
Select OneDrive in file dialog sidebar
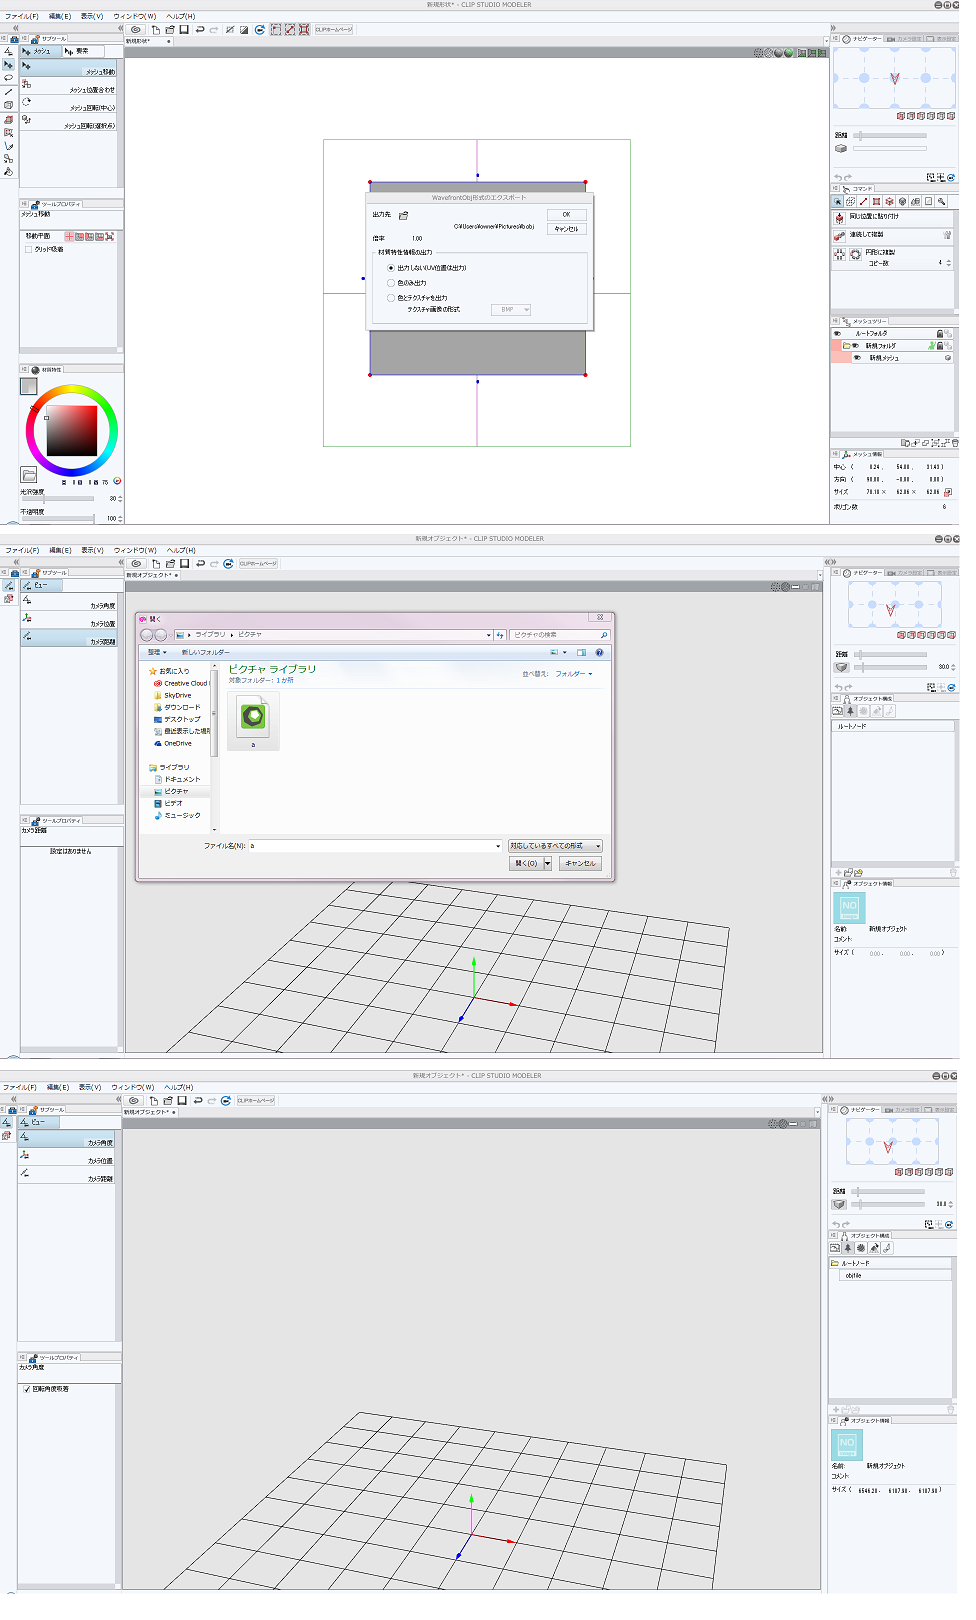tap(173, 743)
